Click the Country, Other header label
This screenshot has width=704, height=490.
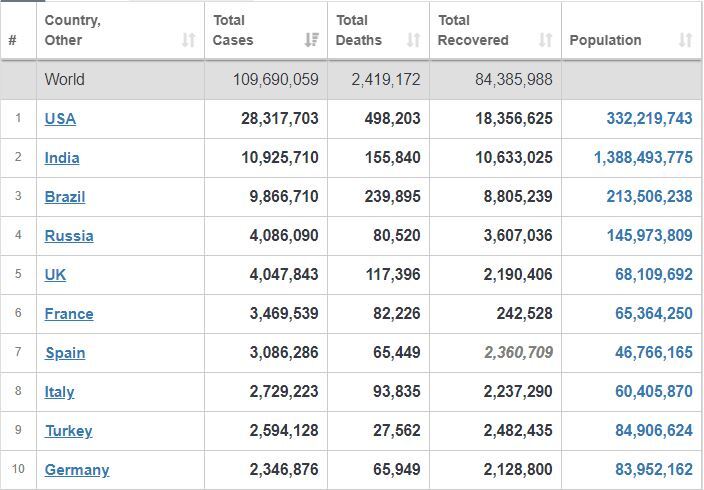tap(72, 30)
